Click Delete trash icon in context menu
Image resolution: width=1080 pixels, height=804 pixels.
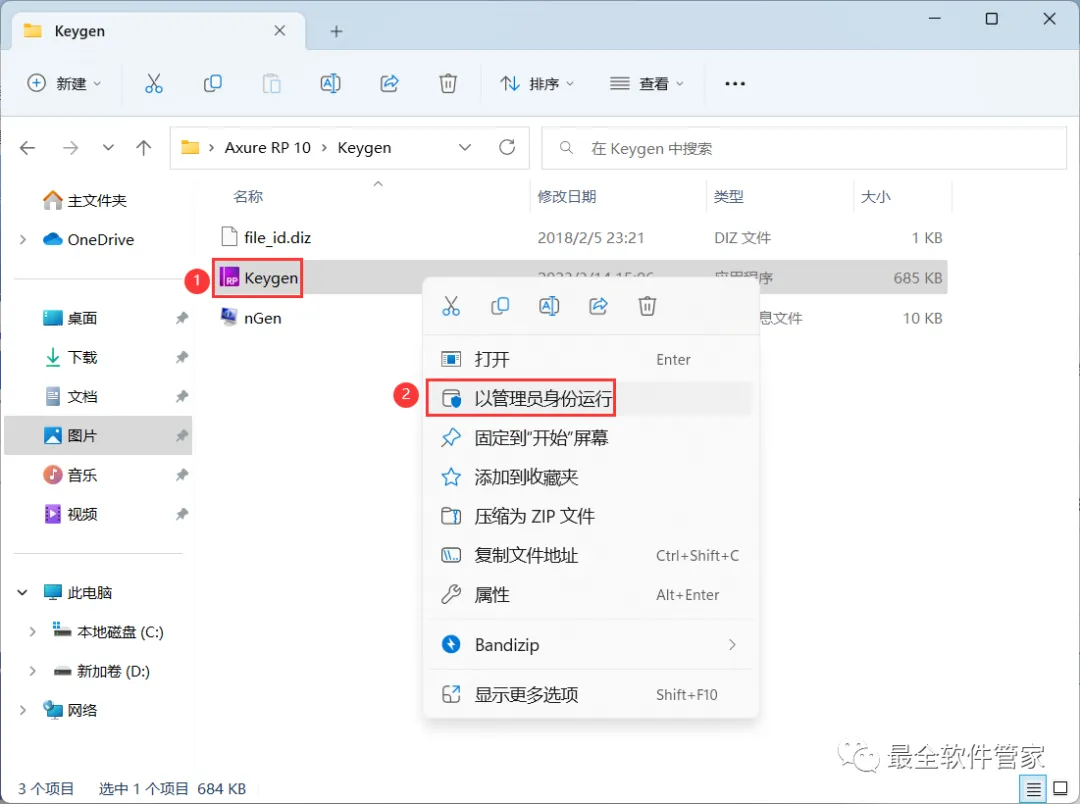(647, 306)
